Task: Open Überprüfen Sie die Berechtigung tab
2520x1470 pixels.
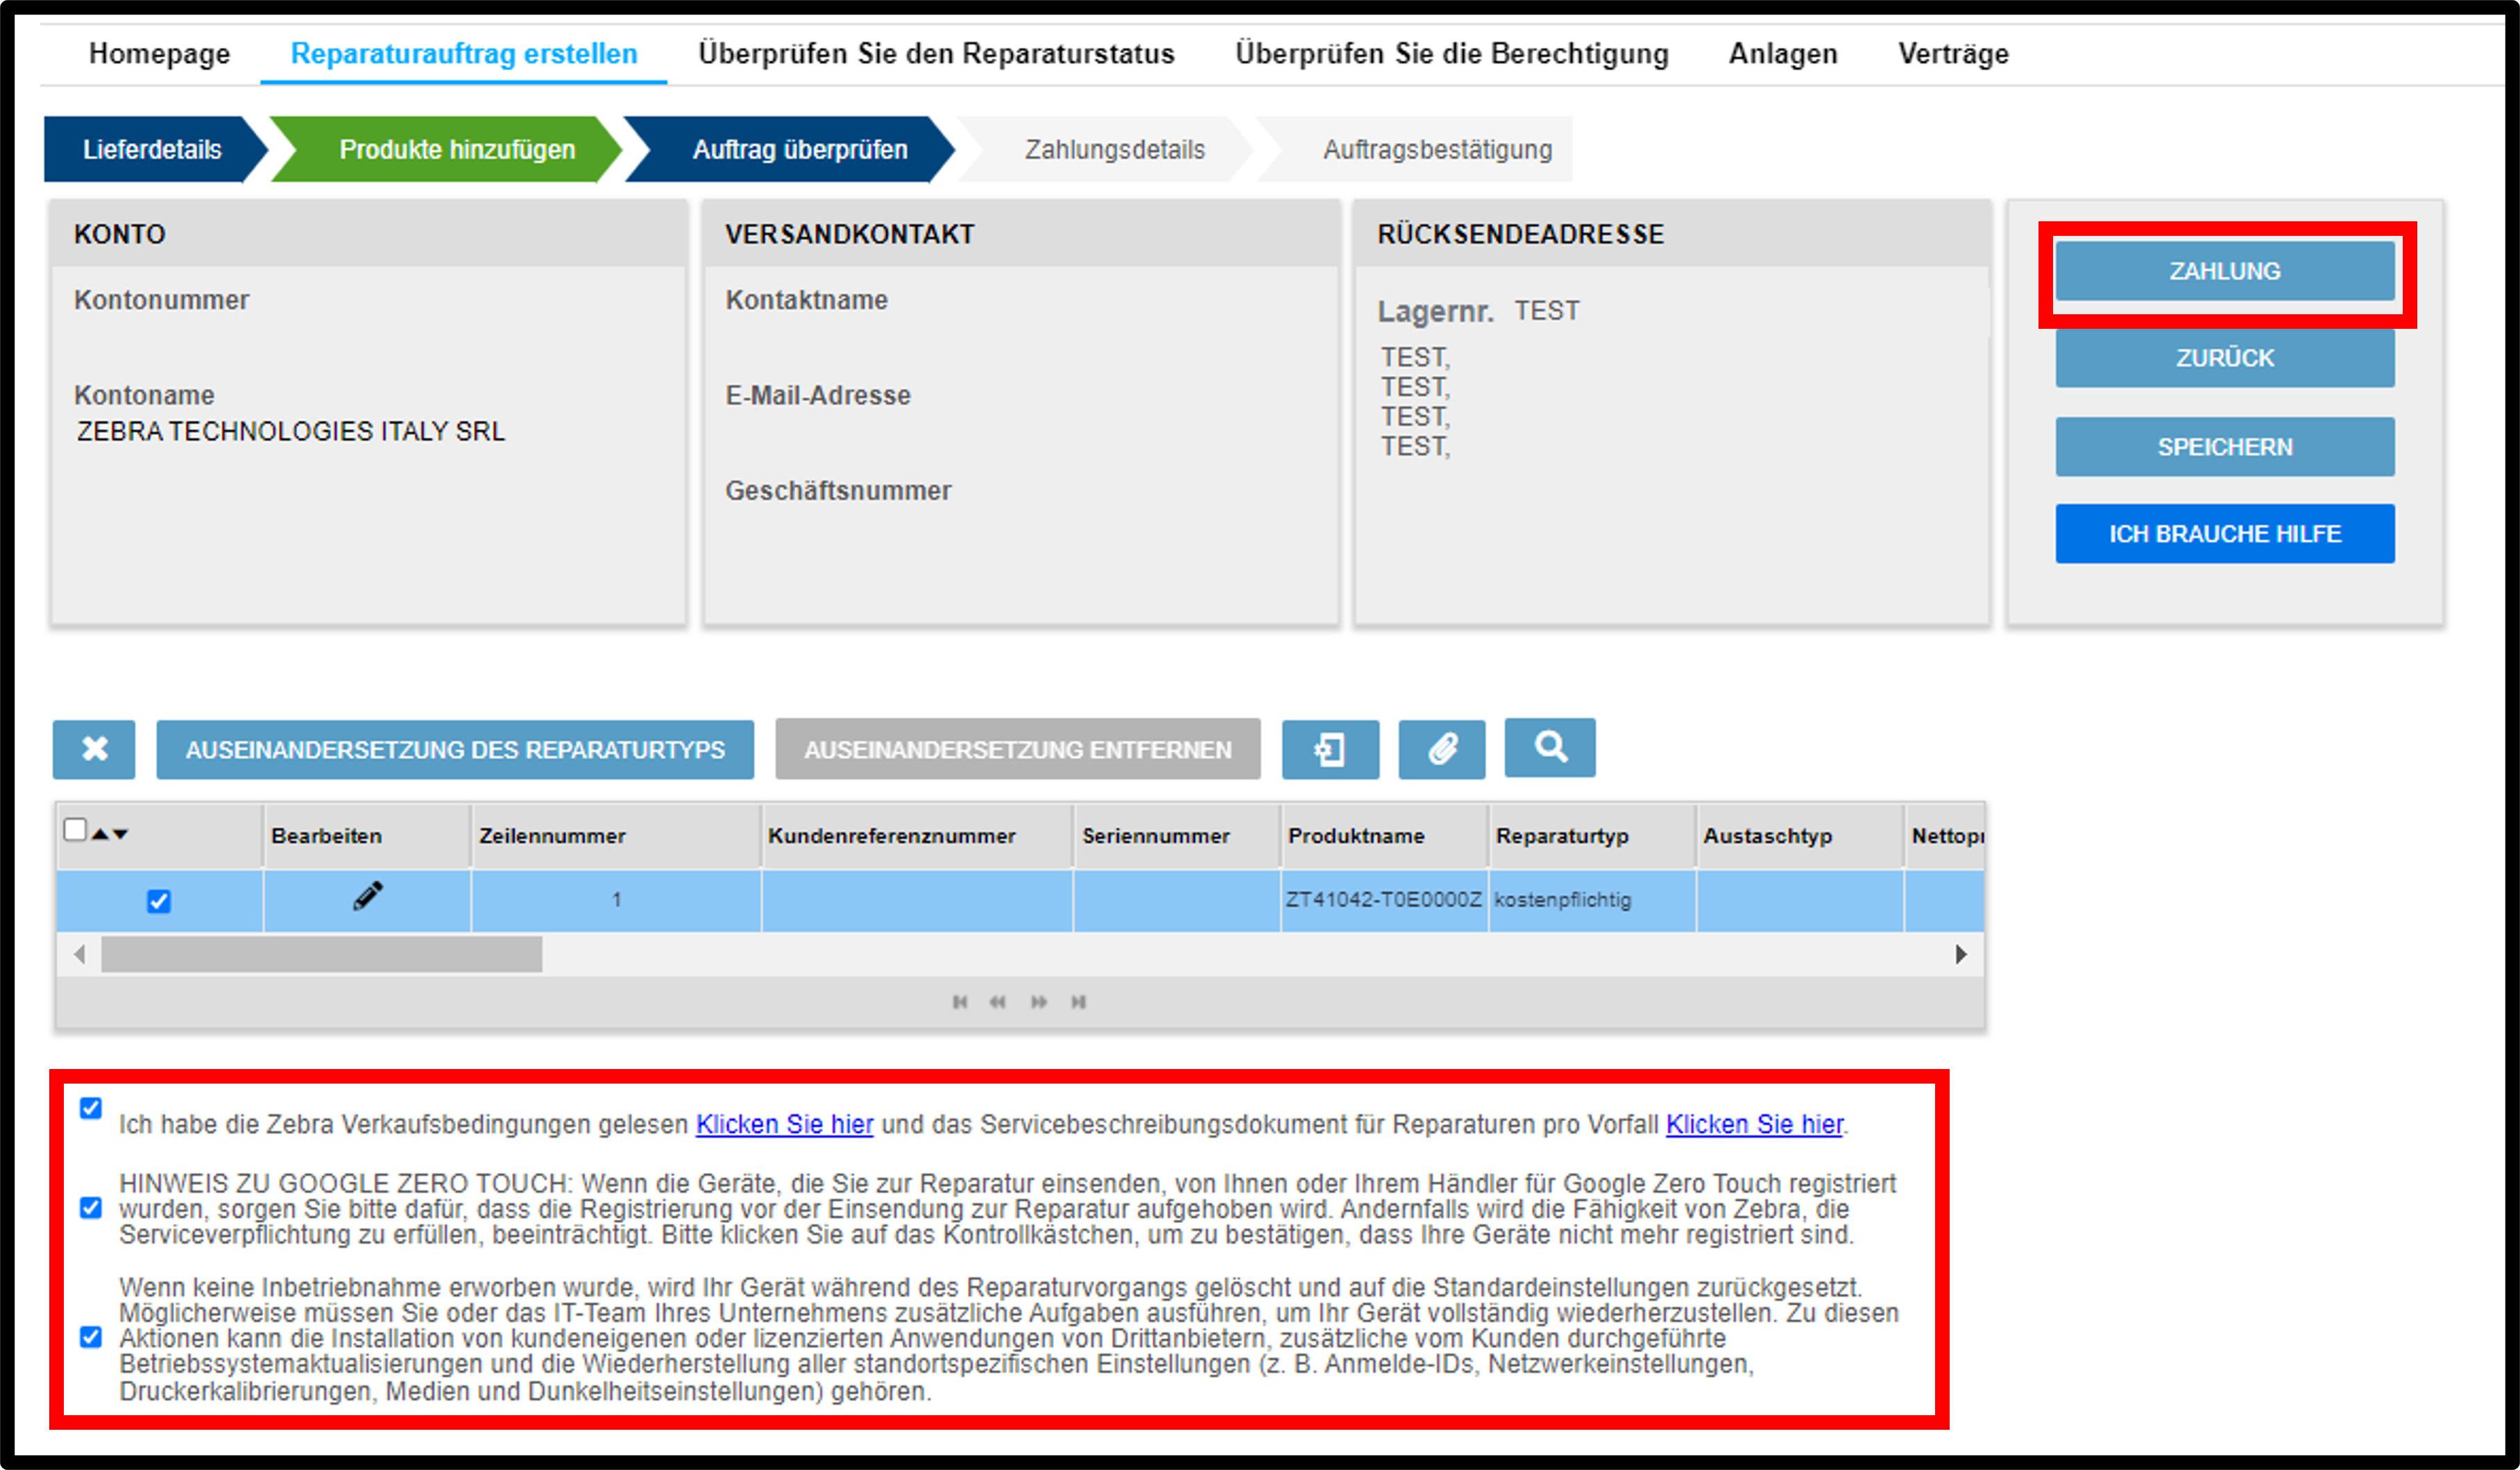Action: (1452, 53)
